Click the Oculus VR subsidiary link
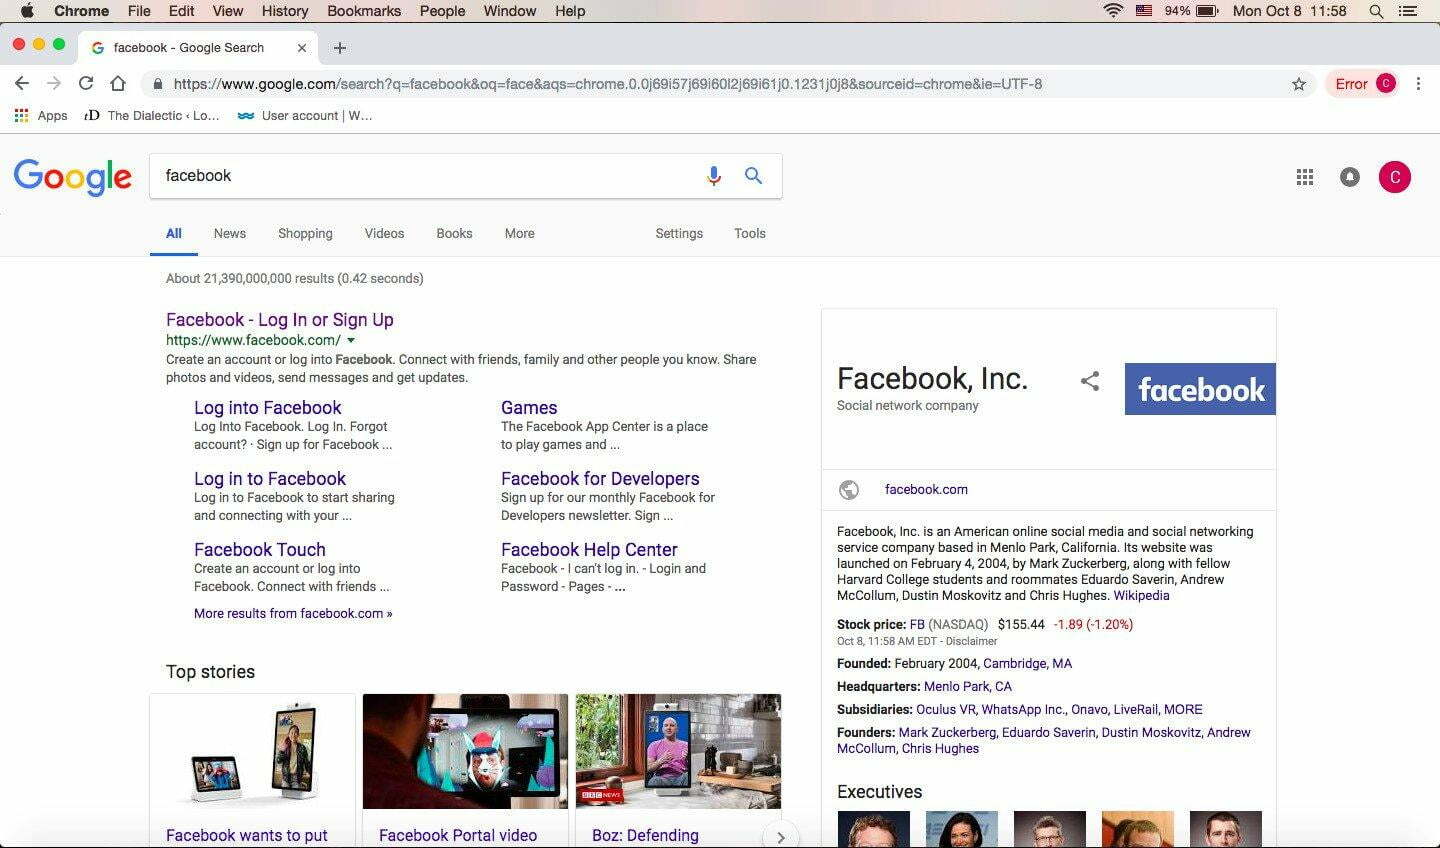The image size is (1440, 848). click(x=945, y=709)
